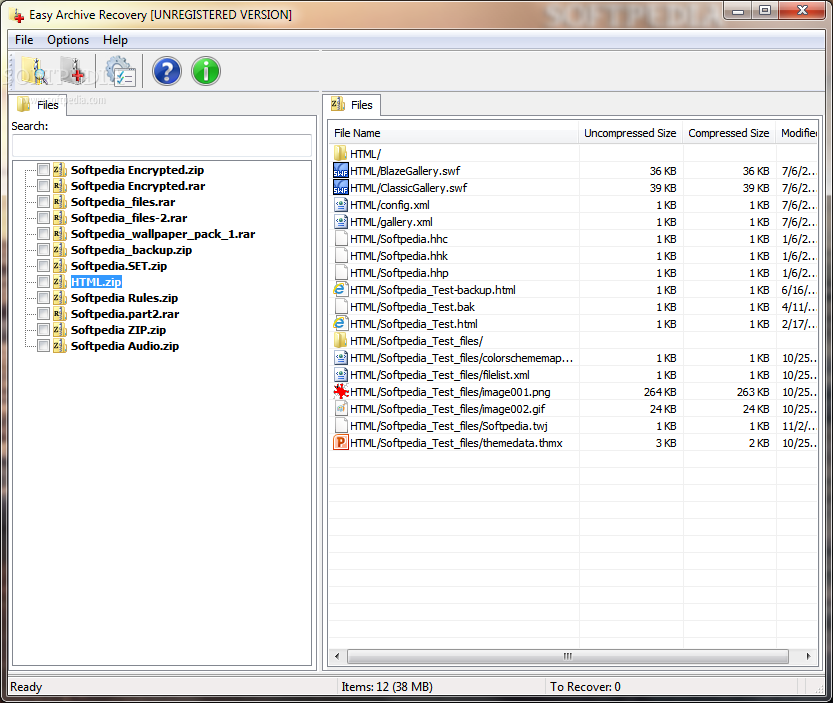Click the config.xml file icon
The image size is (833, 703).
(x=341, y=205)
